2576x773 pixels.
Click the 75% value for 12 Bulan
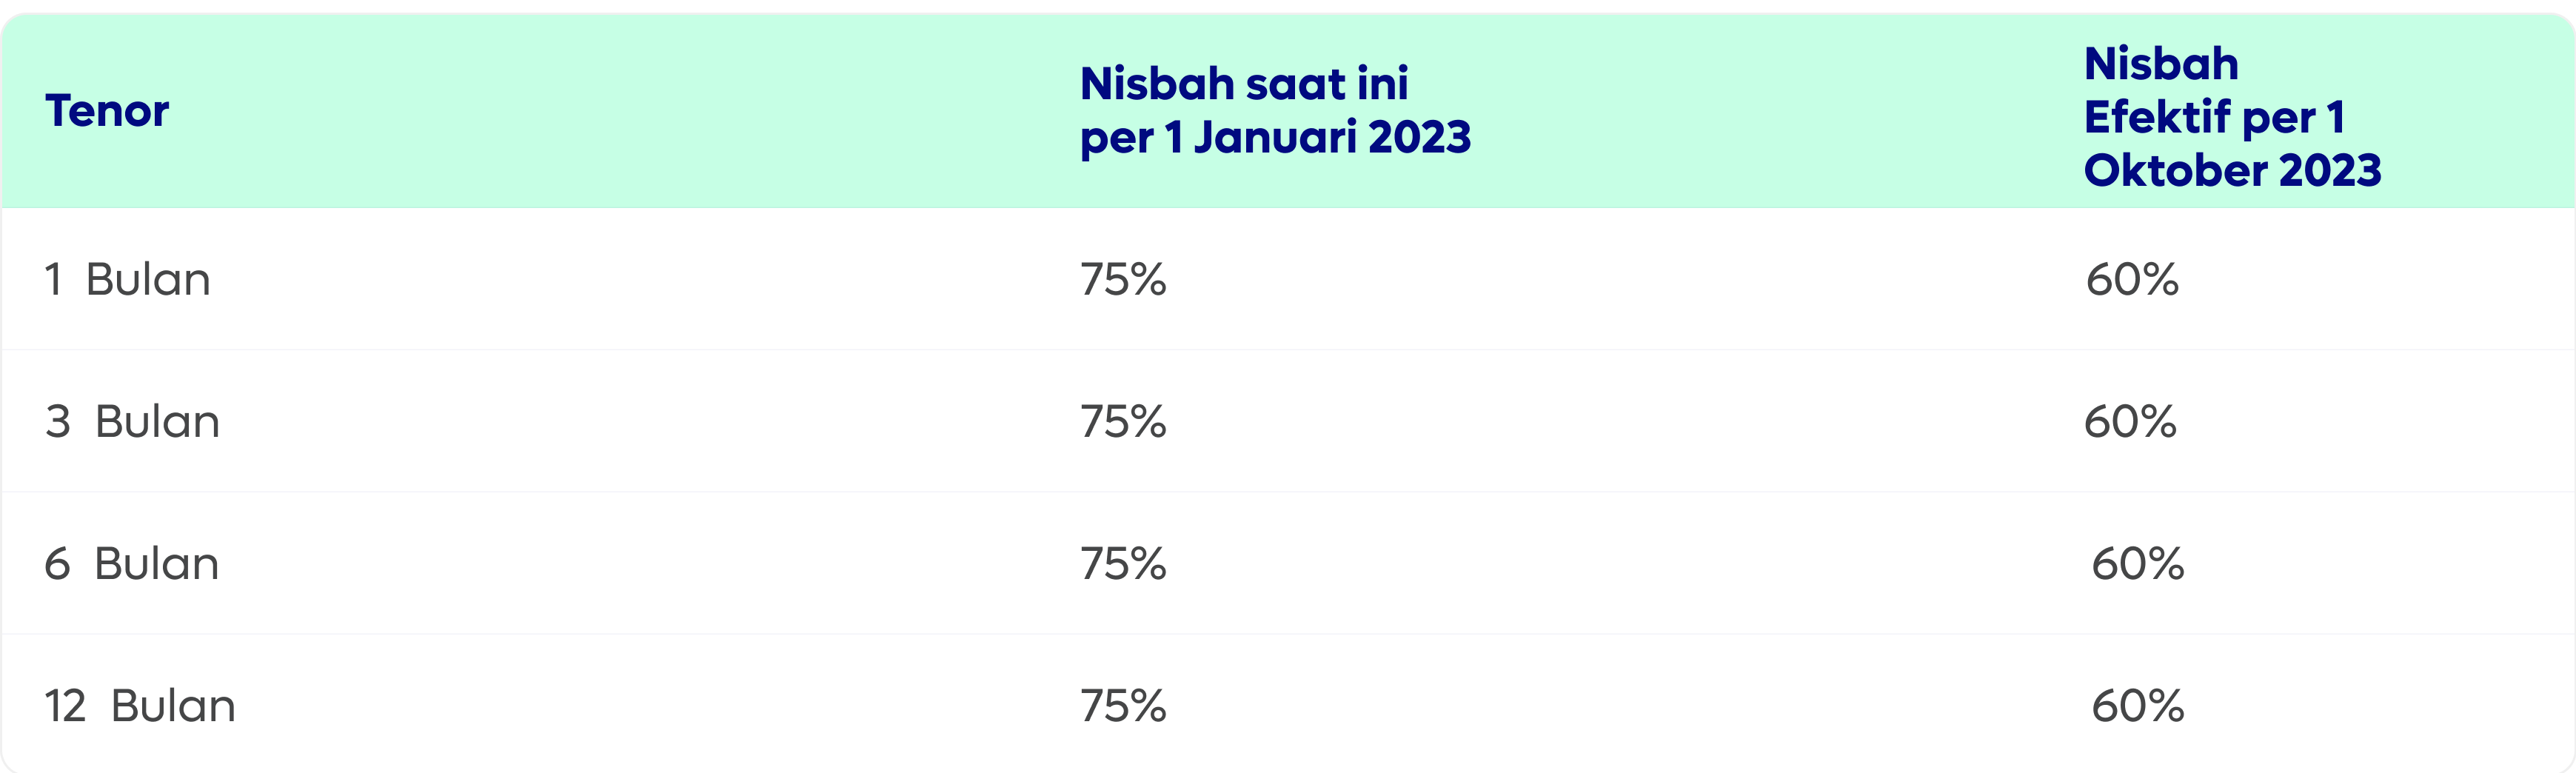click(x=1123, y=705)
